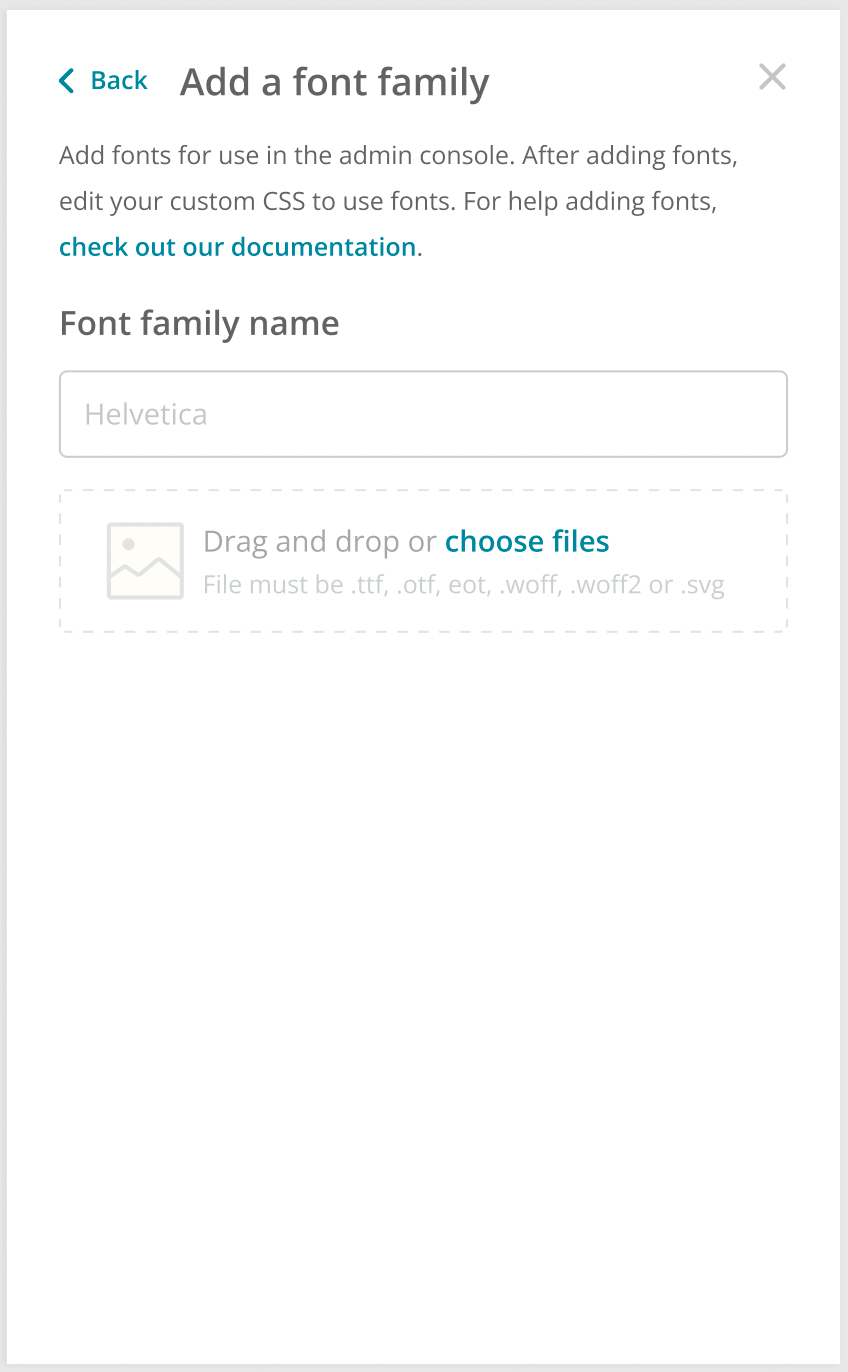
Task: Click the image placeholder icon in drop zone
Action: (x=145, y=561)
